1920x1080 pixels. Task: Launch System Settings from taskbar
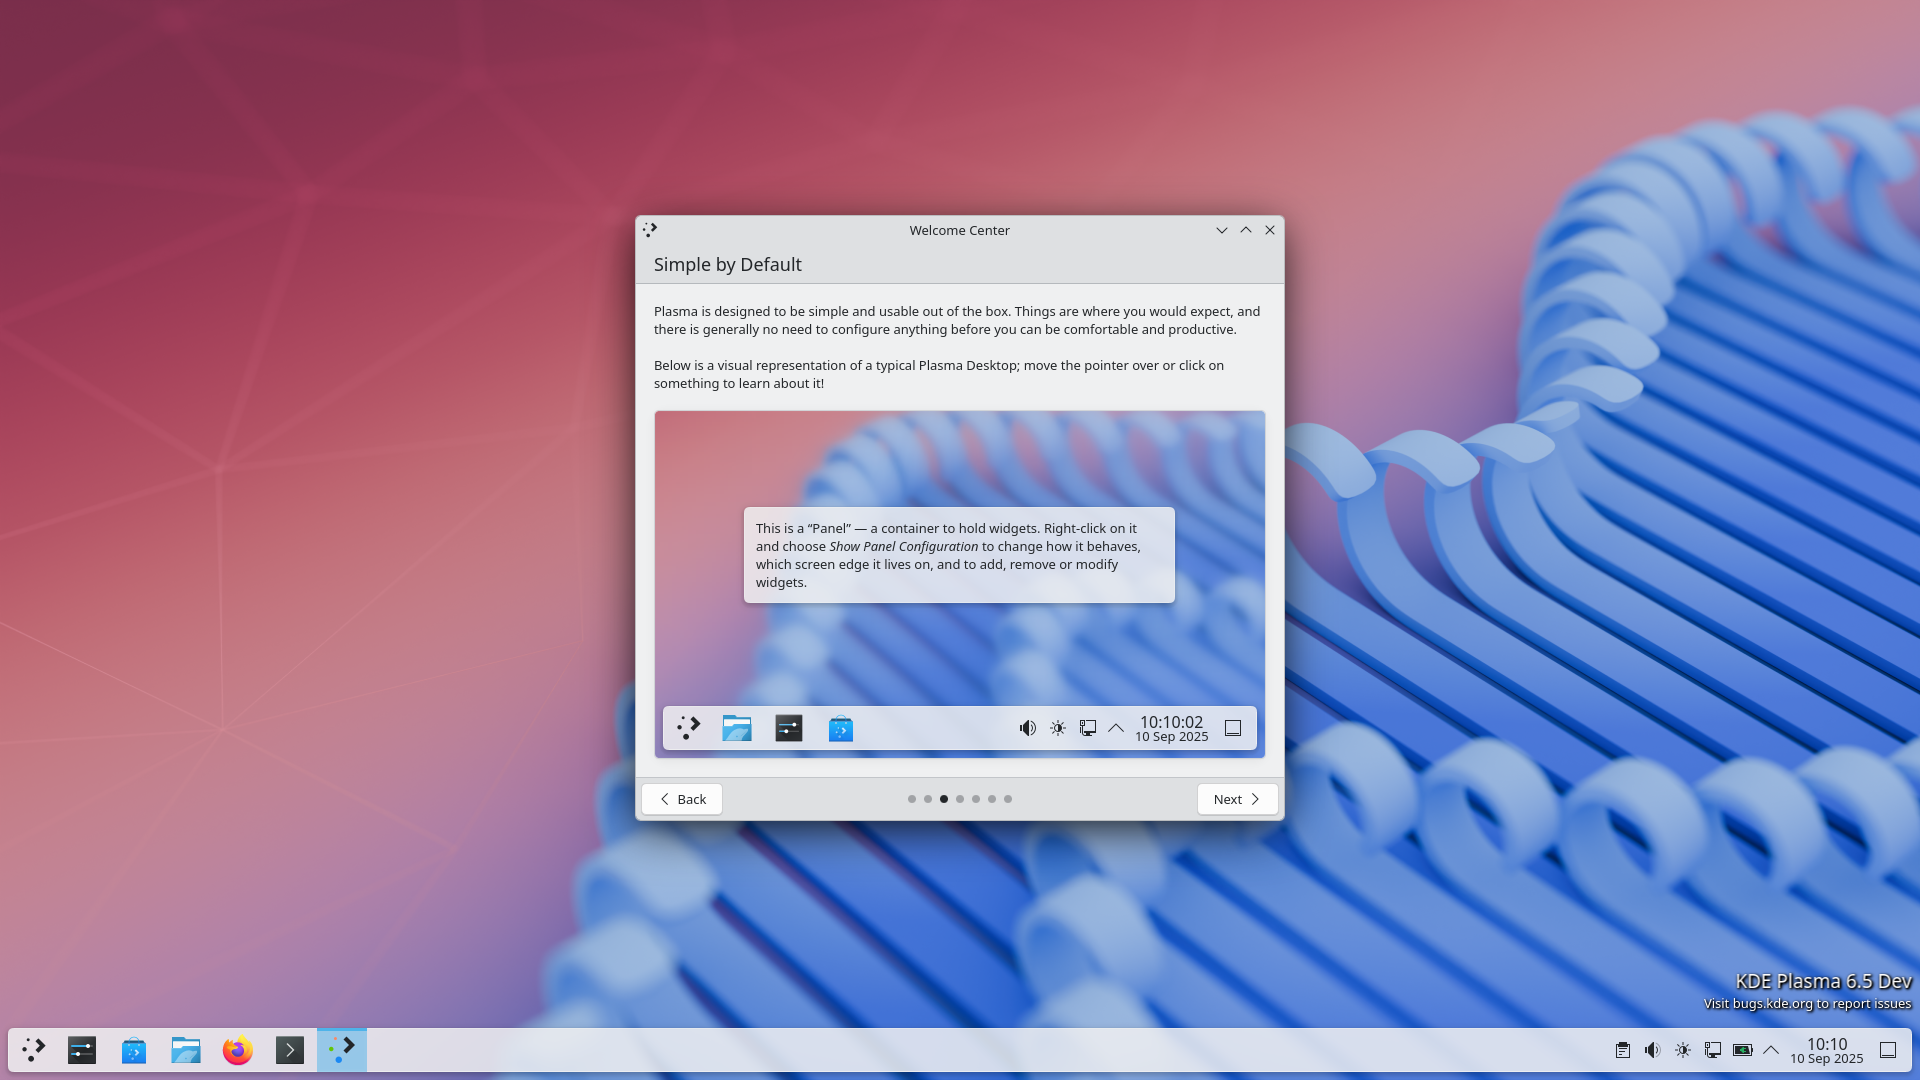point(82,1050)
